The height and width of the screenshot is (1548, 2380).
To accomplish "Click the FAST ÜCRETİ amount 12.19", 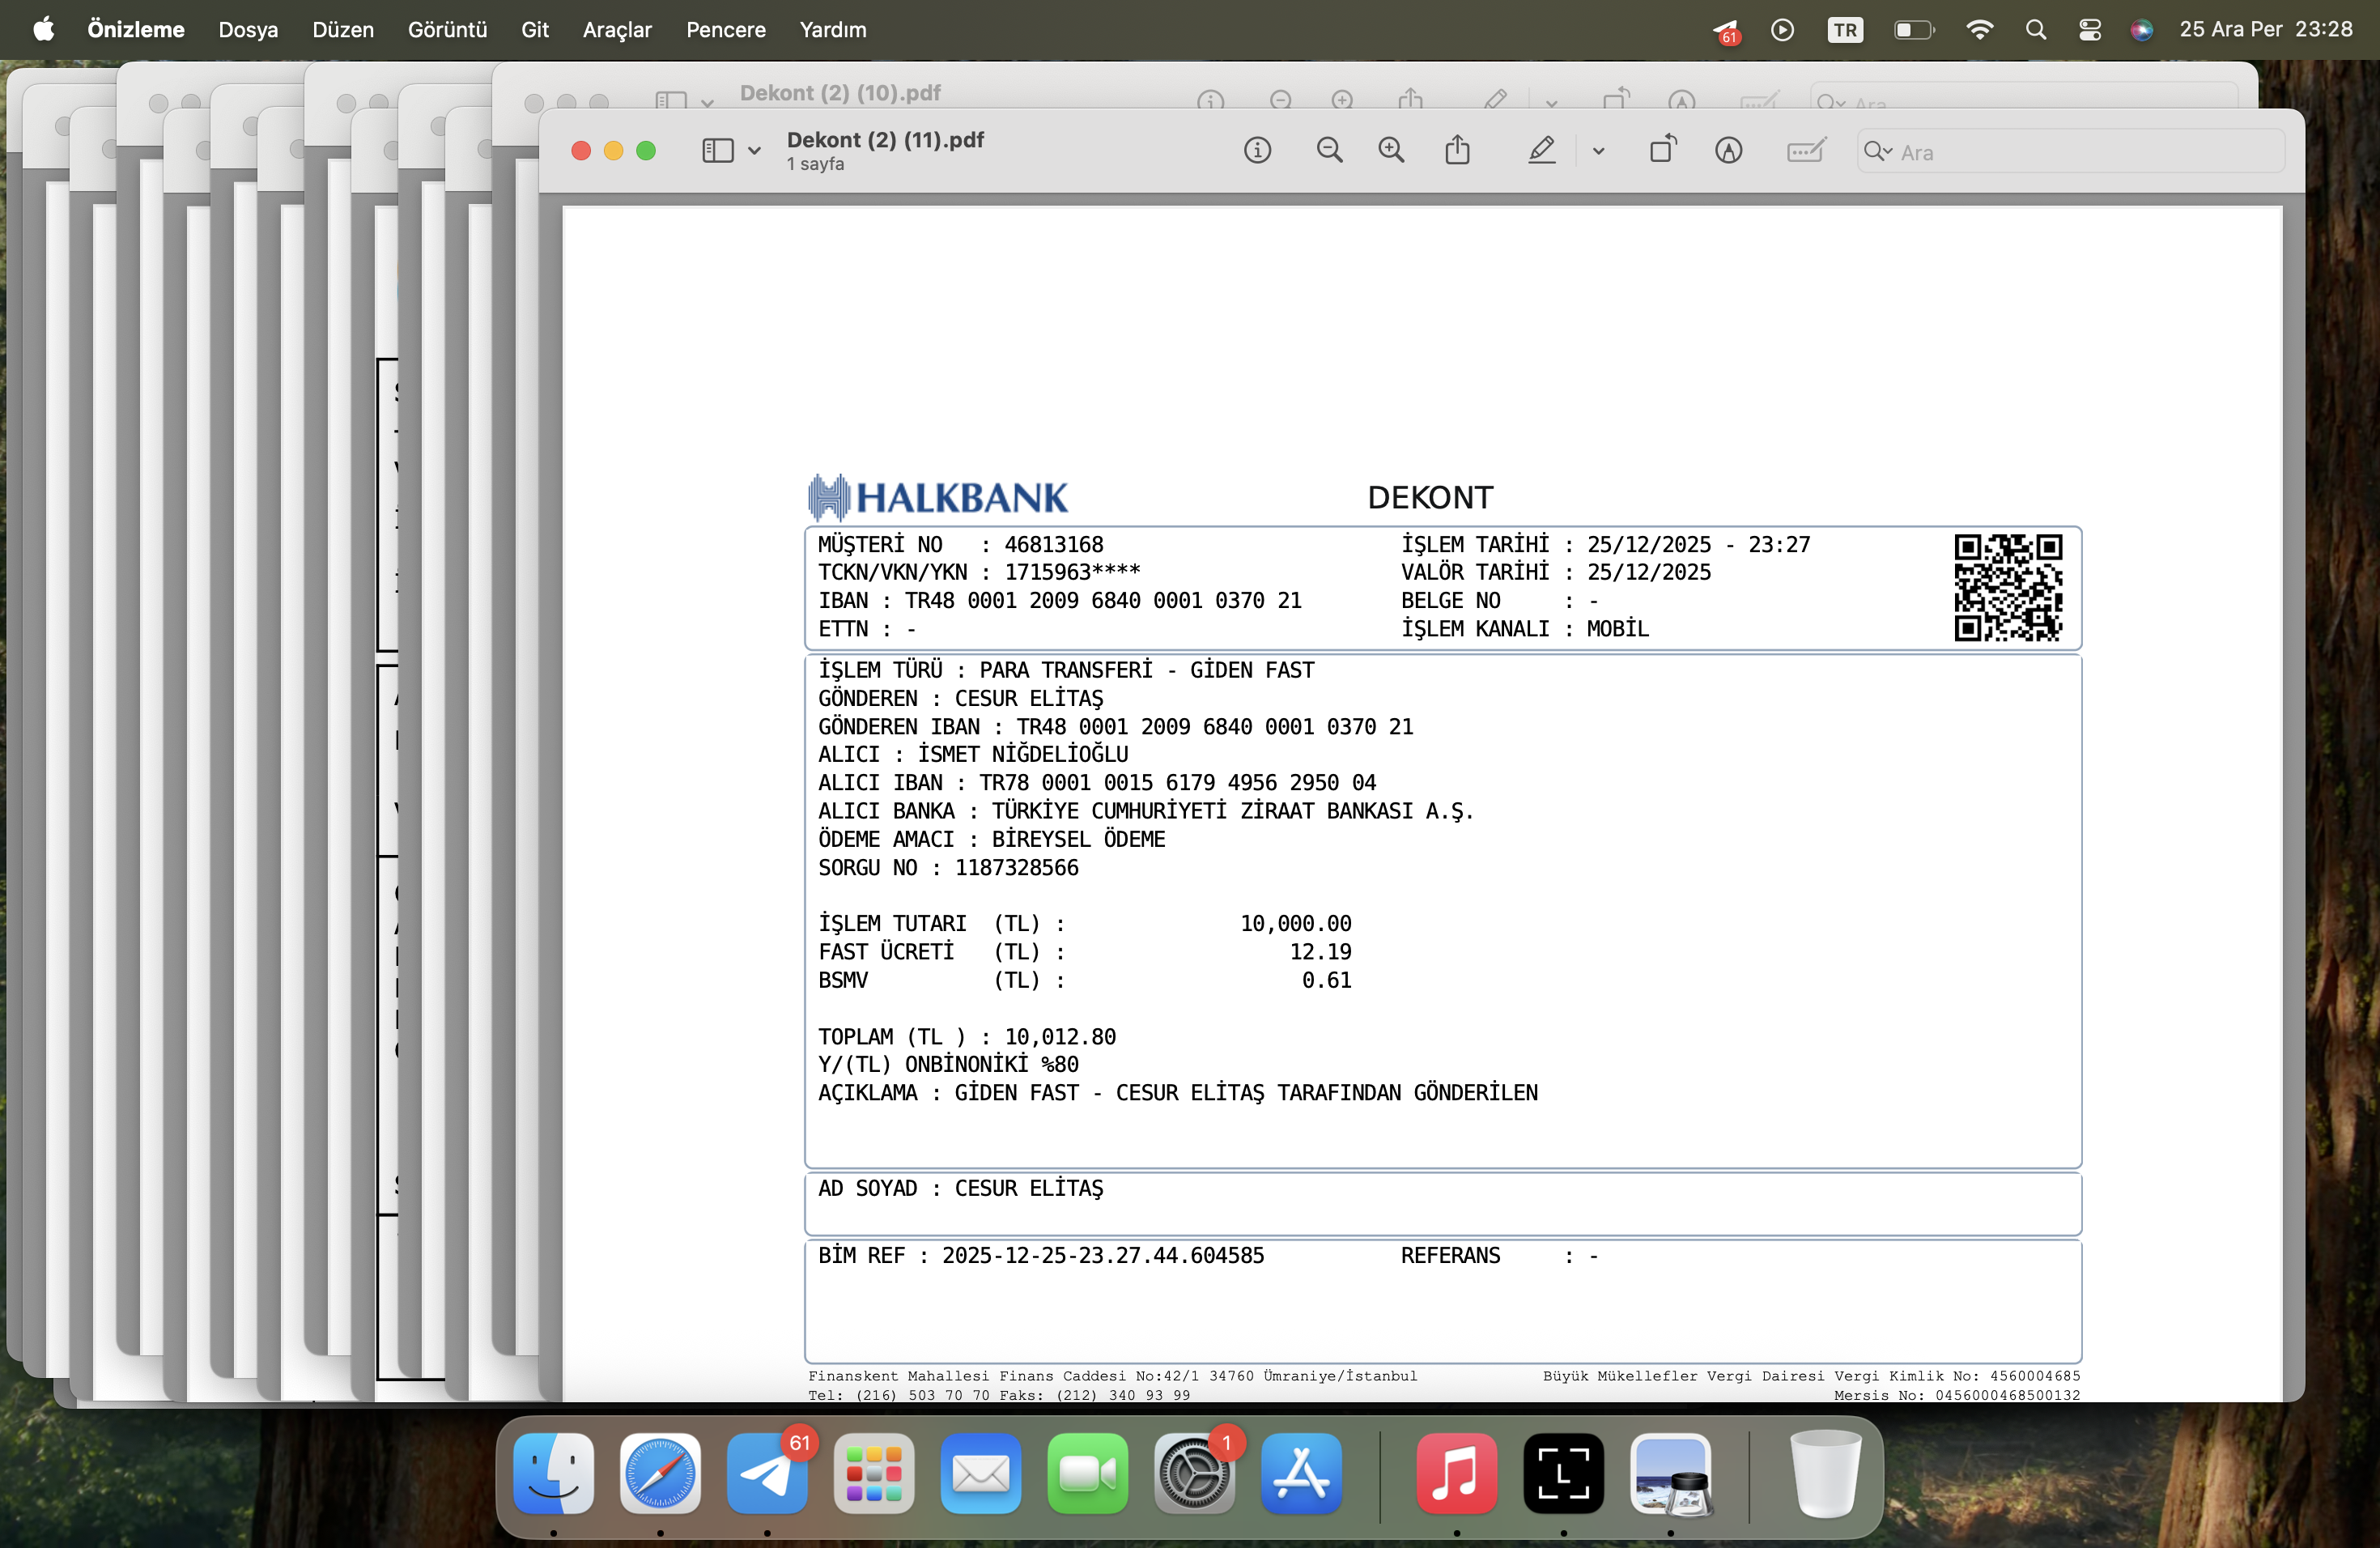I will [x=1321, y=951].
